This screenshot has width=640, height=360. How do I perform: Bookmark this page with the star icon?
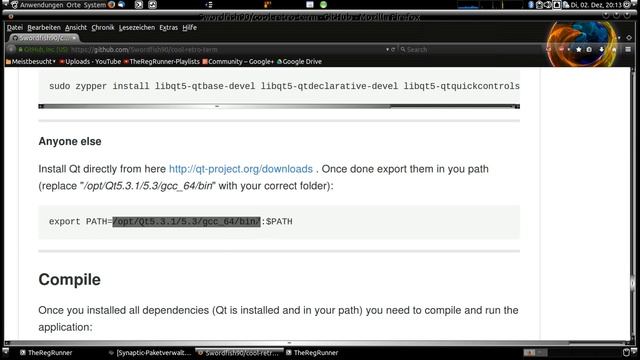[578, 49]
